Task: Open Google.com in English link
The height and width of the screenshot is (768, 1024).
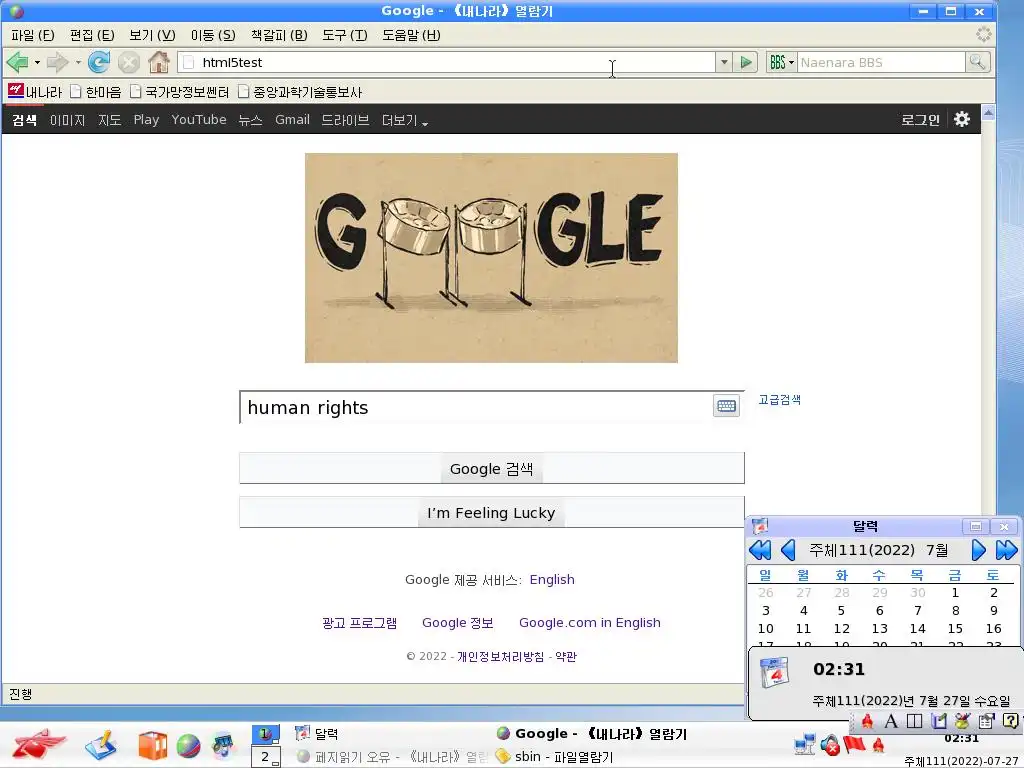Action: tap(590, 622)
